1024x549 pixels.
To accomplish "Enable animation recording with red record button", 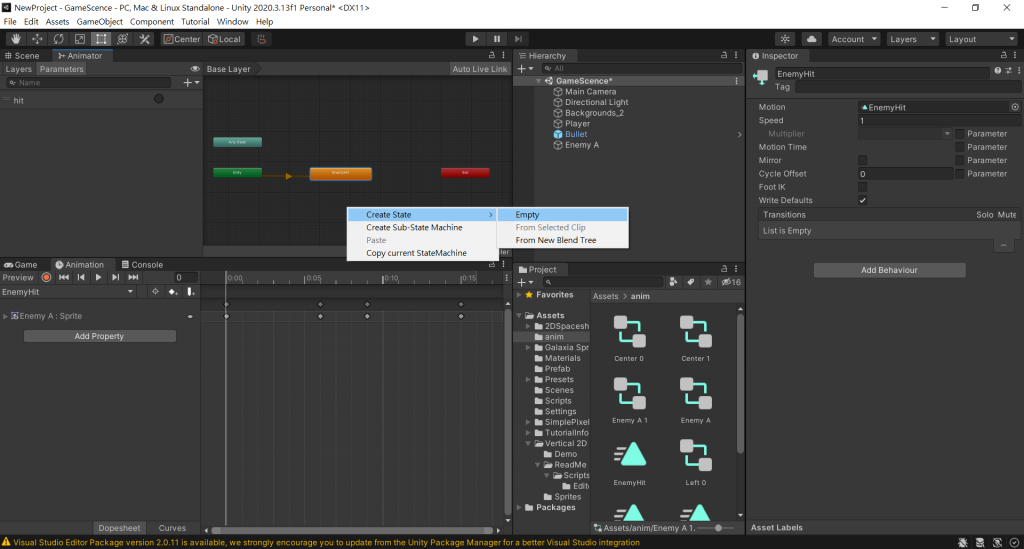I will (x=46, y=277).
